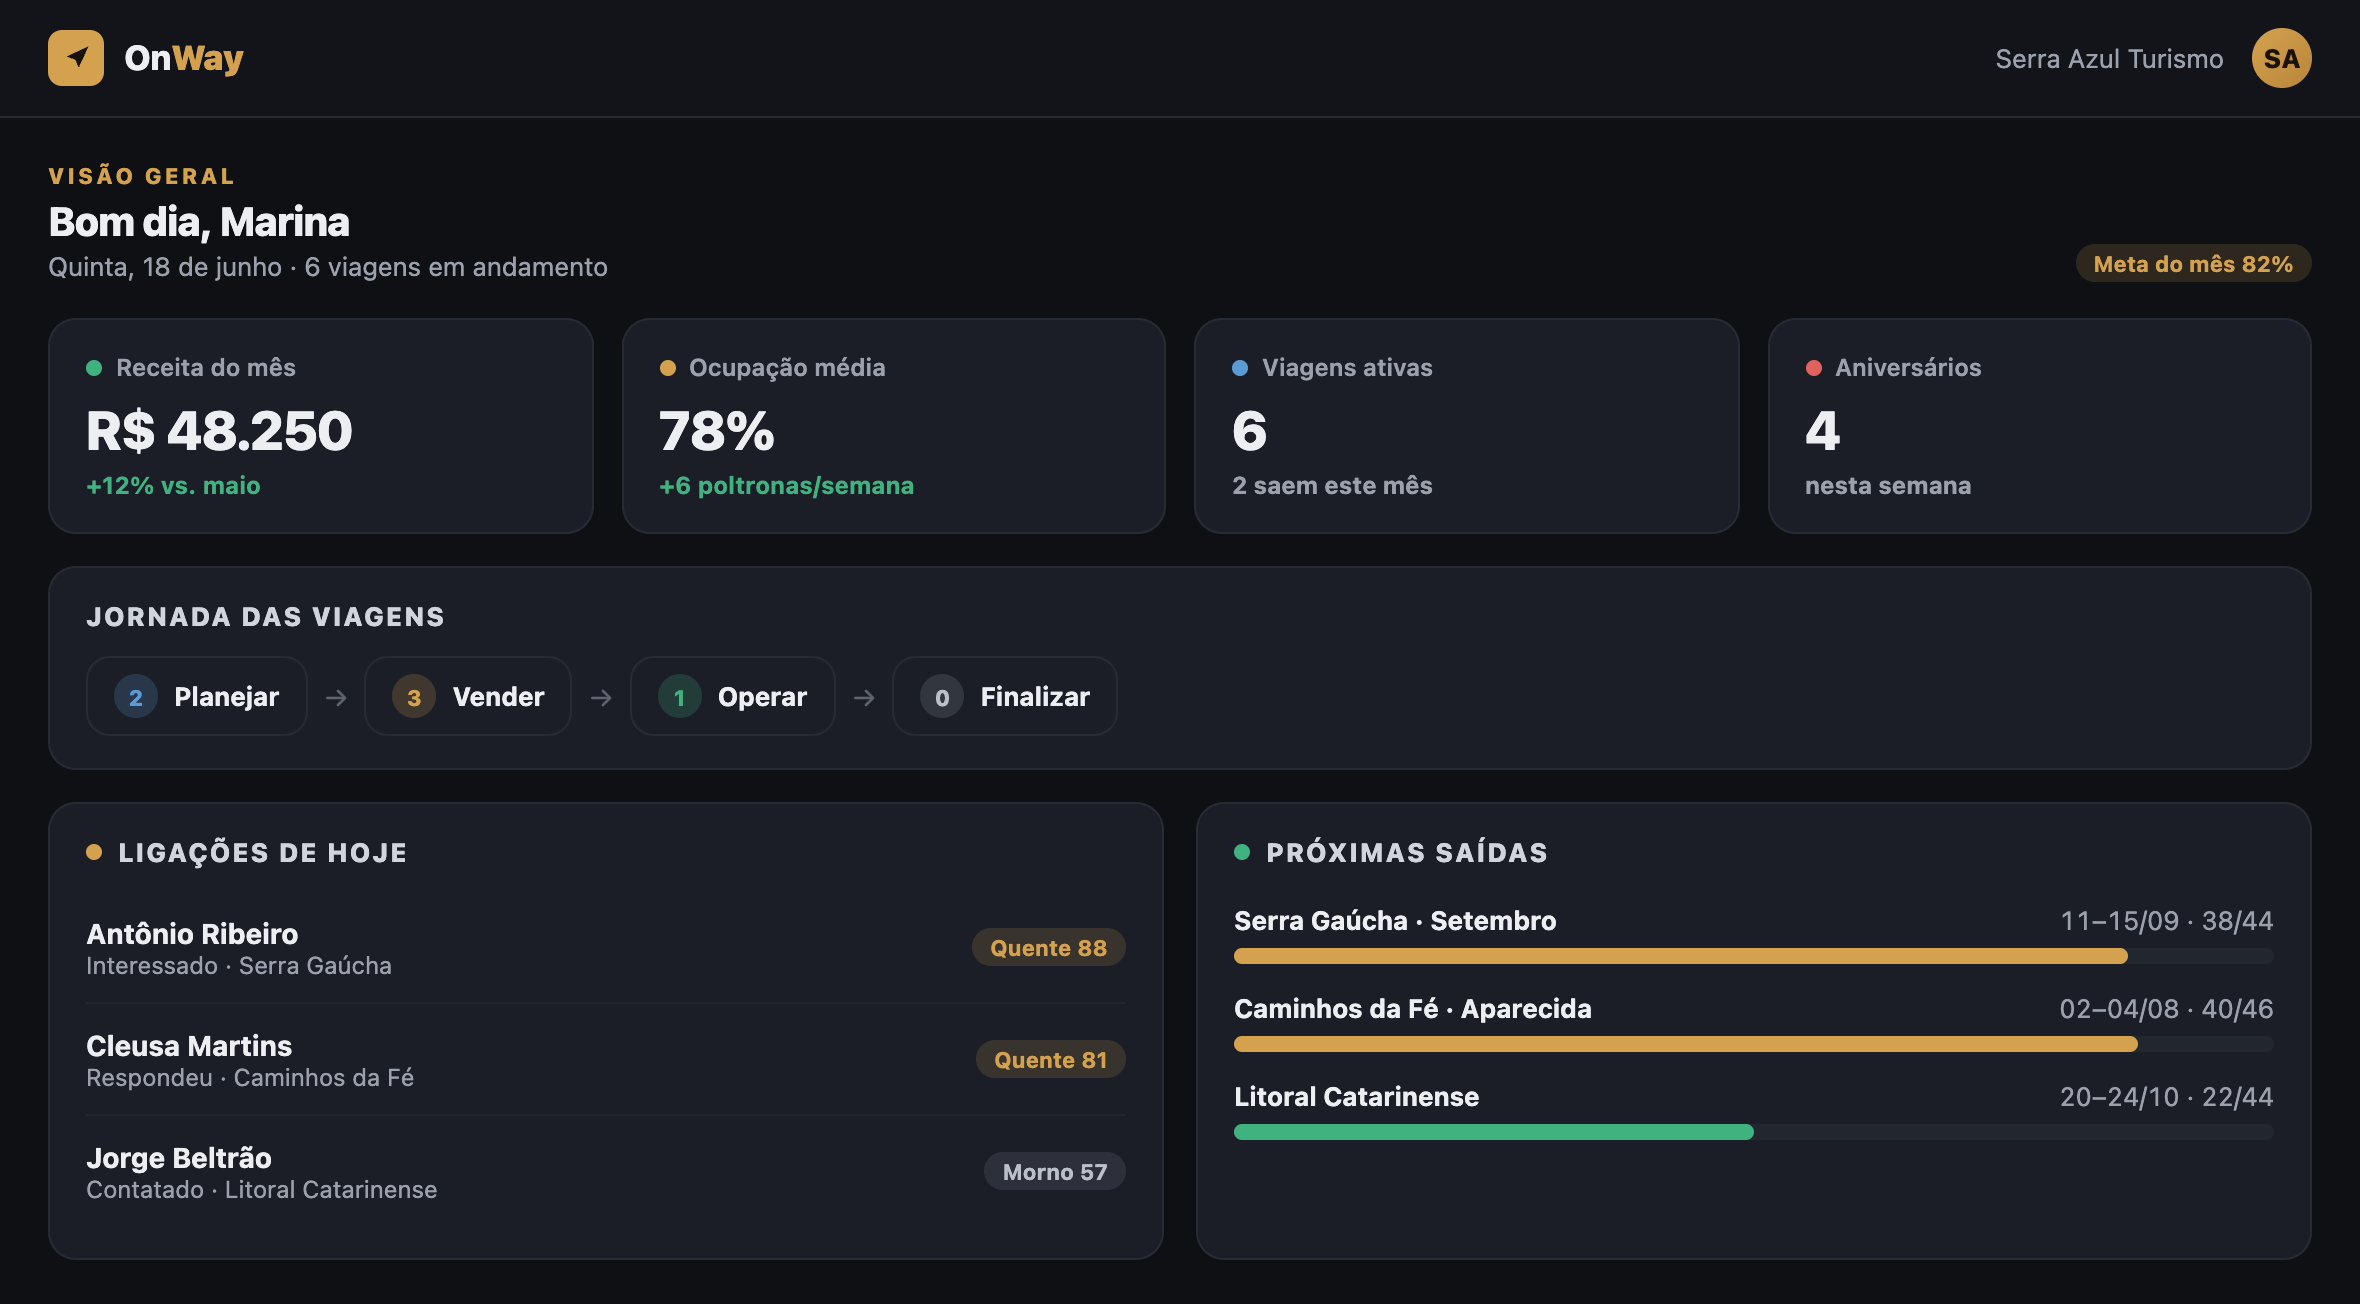2360x1304 pixels.
Task: Click the Quente 88 score badge
Action: tap(1048, 948)
